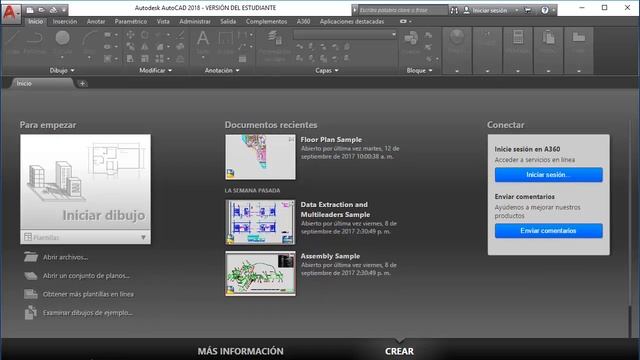Click the binoculars search icon
Image resolution: width=640 pixels, height=360 pixels.
[454, 10]
